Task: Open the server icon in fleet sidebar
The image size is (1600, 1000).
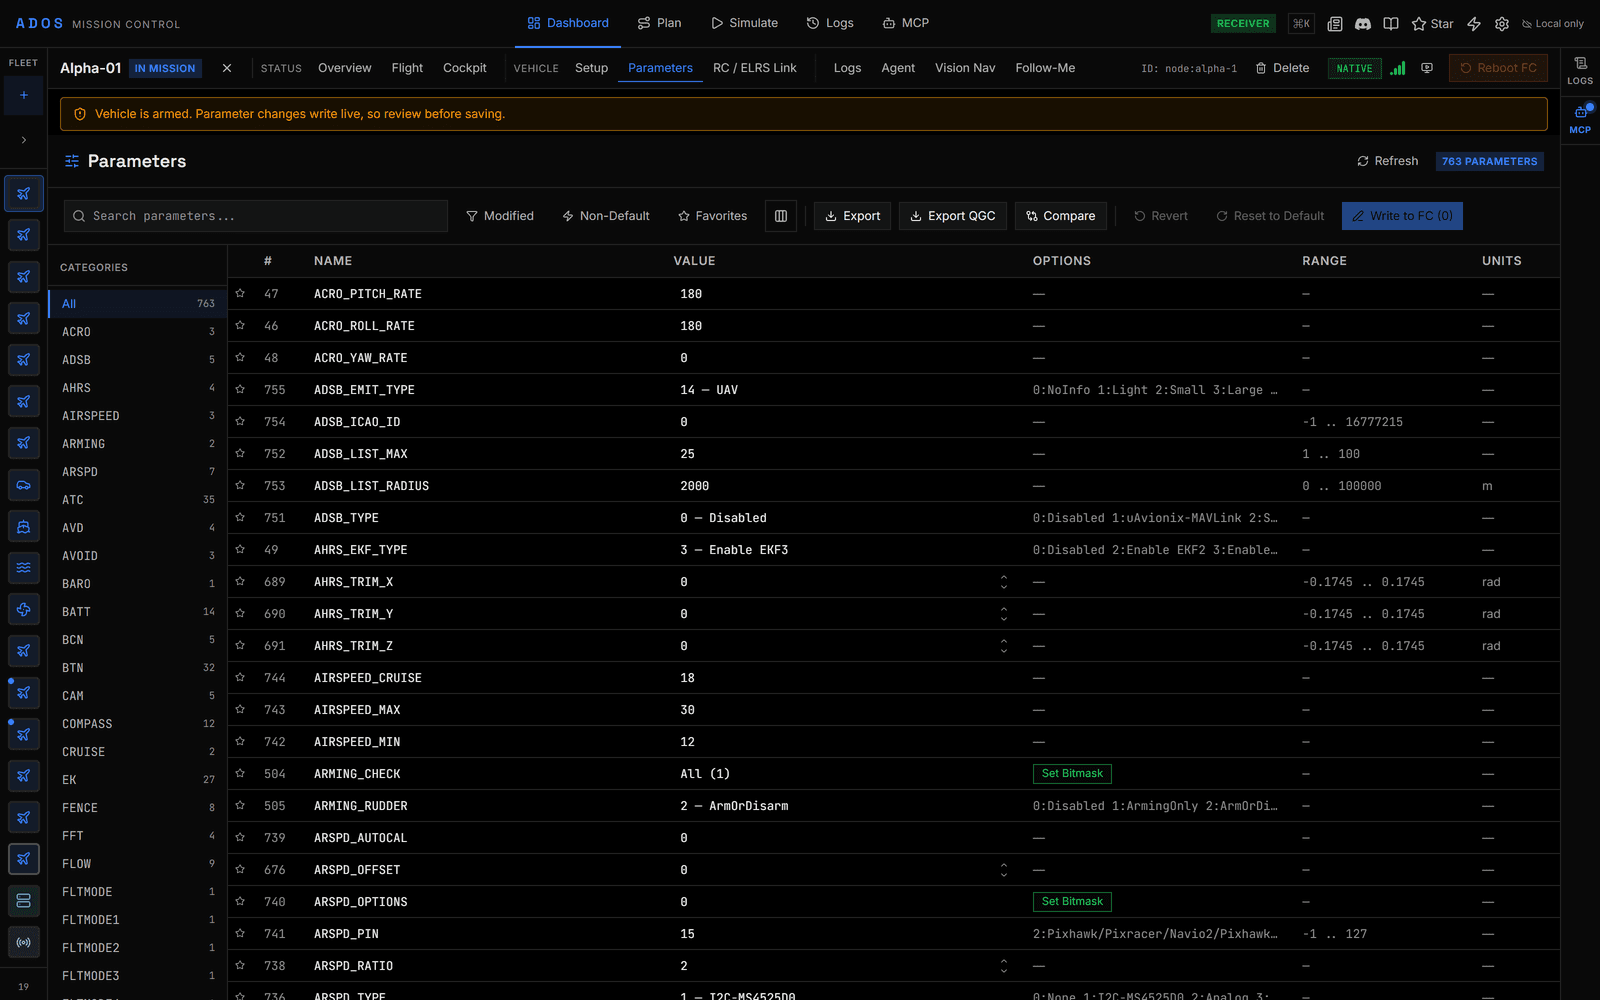Action: pyautogui.click(x=23, y=901)
